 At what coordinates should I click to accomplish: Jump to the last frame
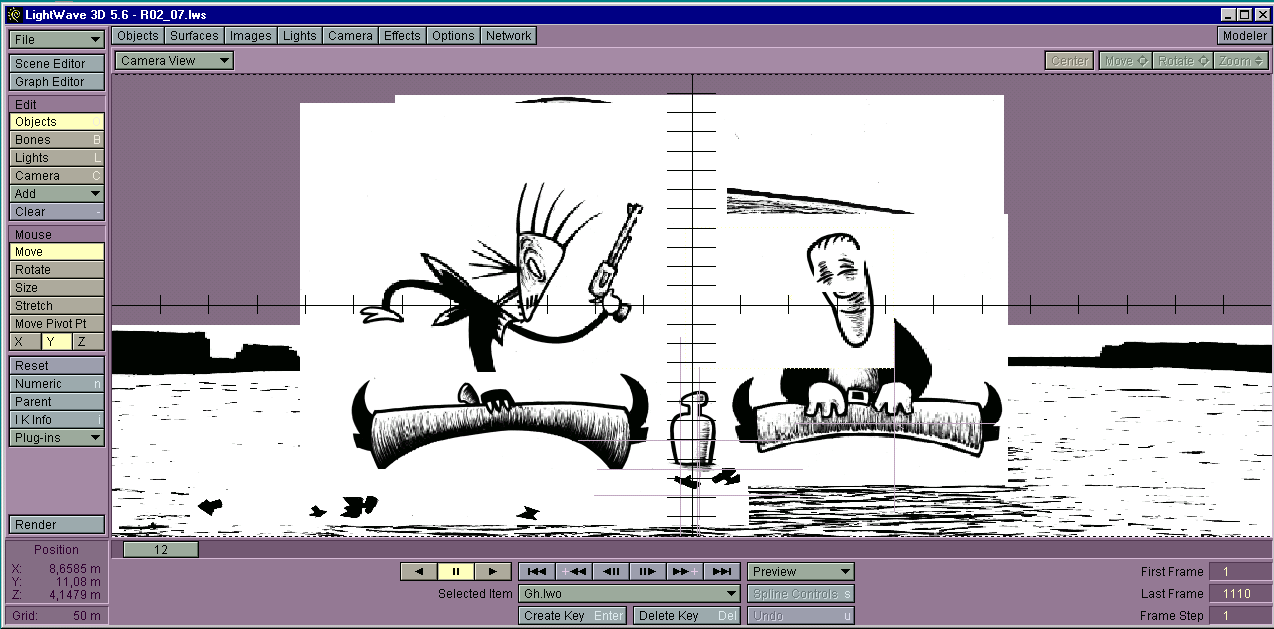(x=721, y=571)
